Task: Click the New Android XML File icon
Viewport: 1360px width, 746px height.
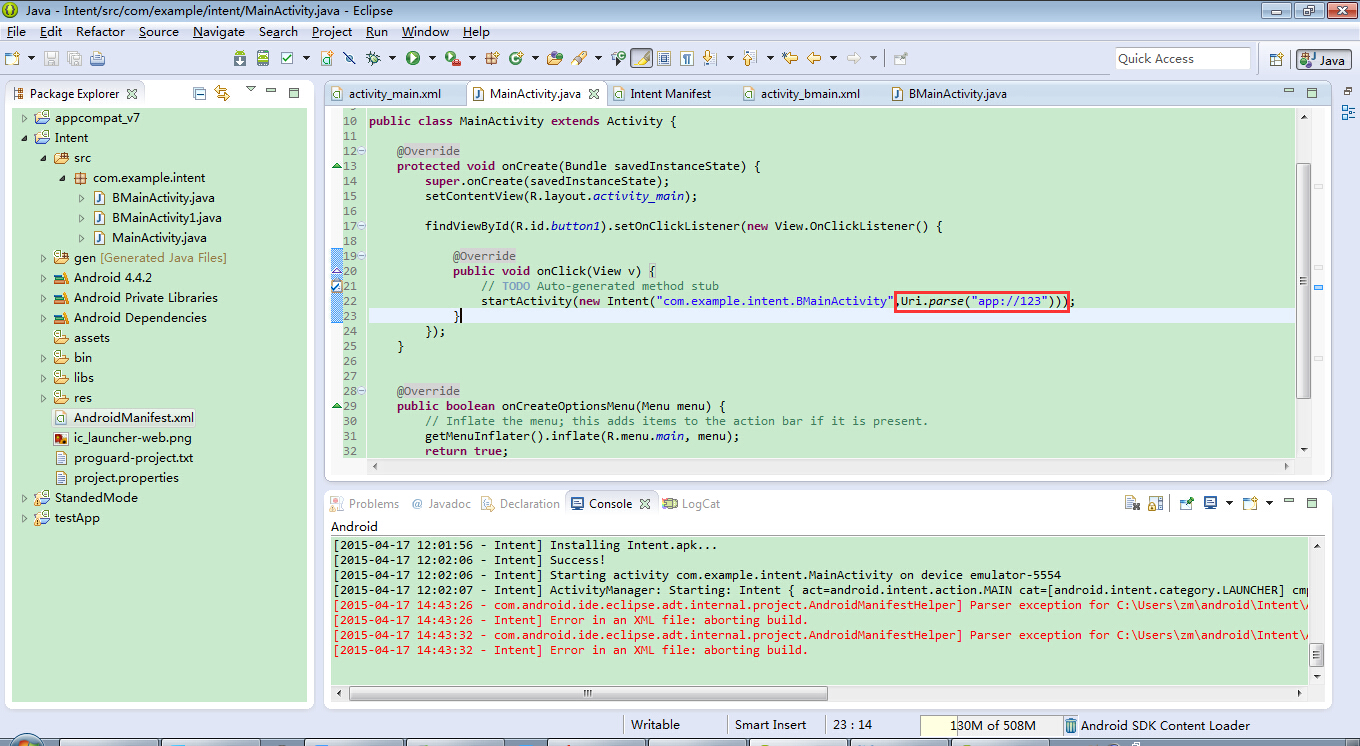Action: tap(327, 58)
